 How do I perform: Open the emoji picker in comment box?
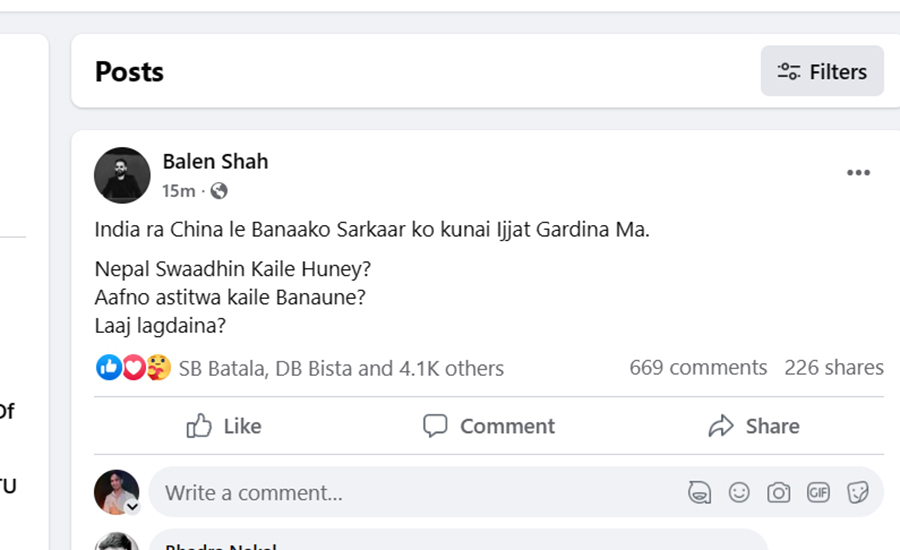click(739, 492)
